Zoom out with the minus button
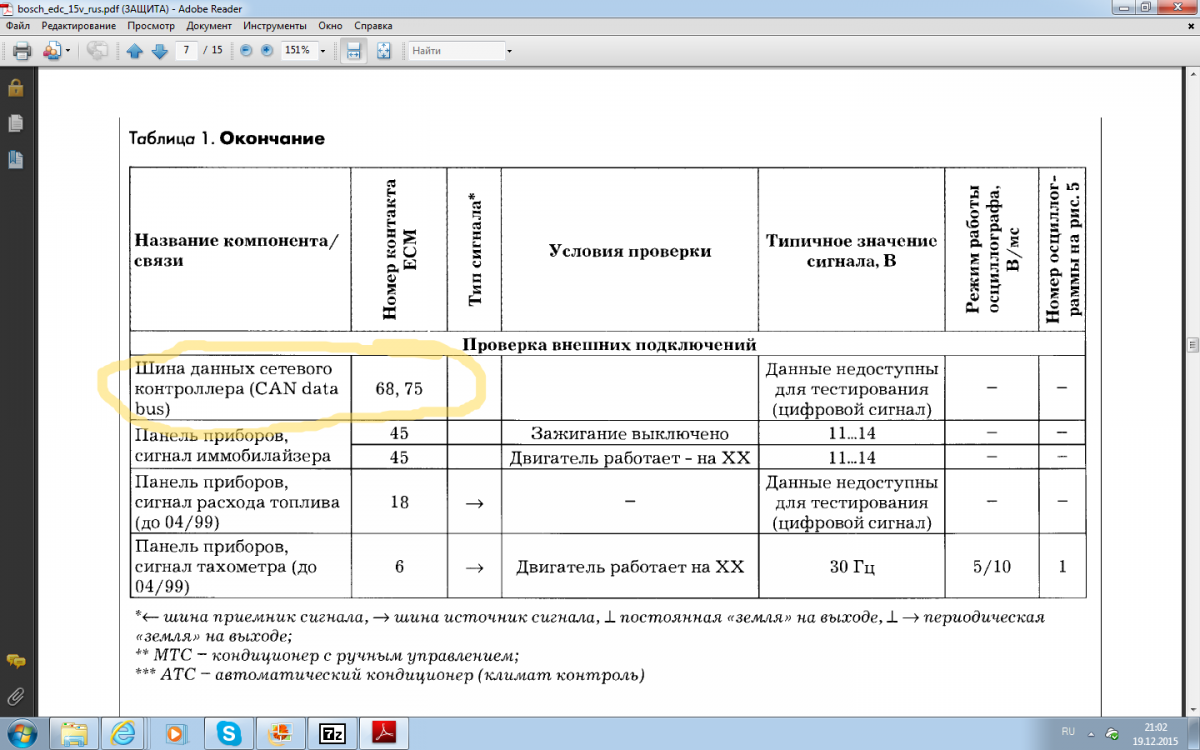 click(247, 50)
